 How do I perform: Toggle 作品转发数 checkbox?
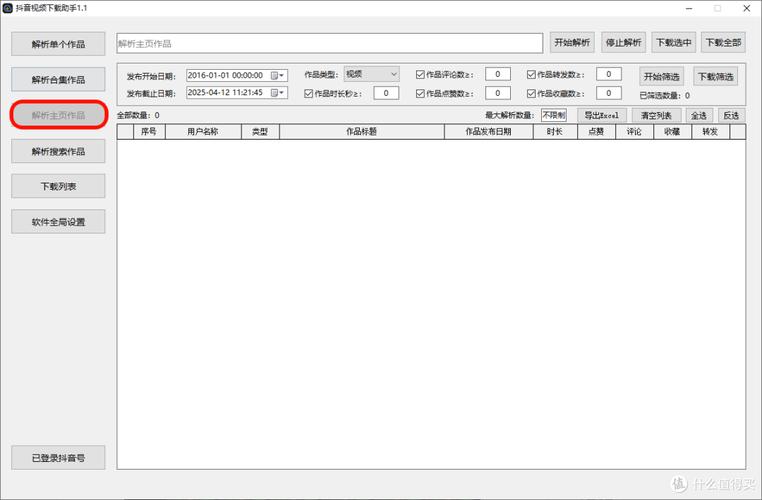pyautogui.click(x=531, y=74)
